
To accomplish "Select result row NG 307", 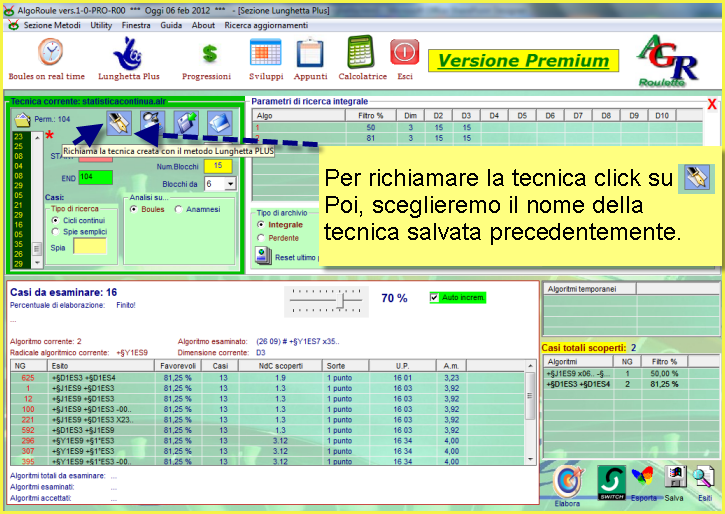I will pos(268,451).
